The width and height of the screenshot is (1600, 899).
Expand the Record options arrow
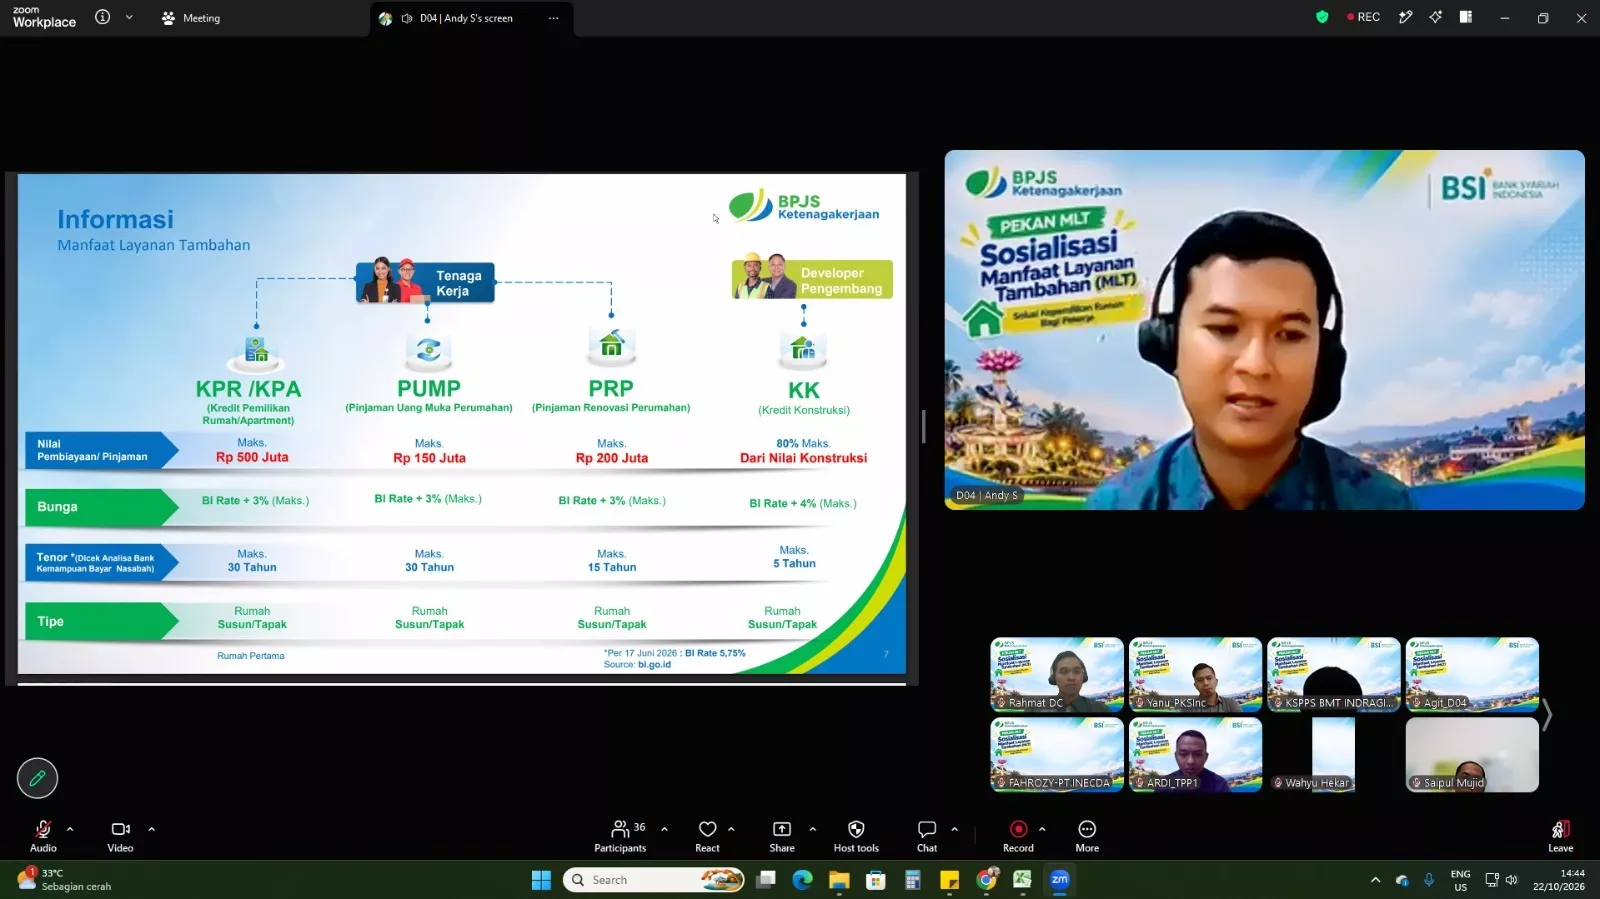[1043, 829]
